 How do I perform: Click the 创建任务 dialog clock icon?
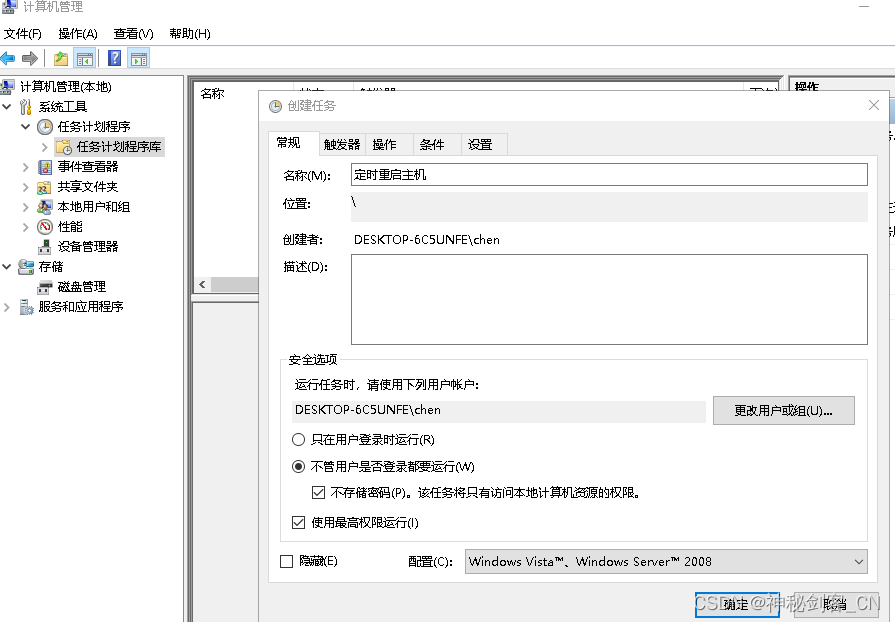tap(276, 106)
